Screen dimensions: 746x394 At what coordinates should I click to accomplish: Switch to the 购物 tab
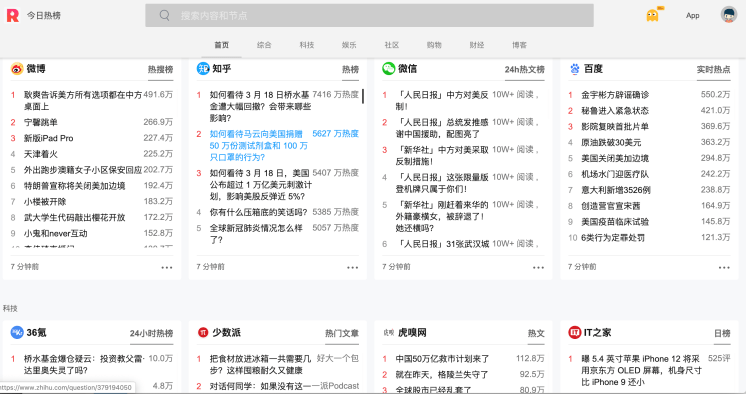[434, 45]
